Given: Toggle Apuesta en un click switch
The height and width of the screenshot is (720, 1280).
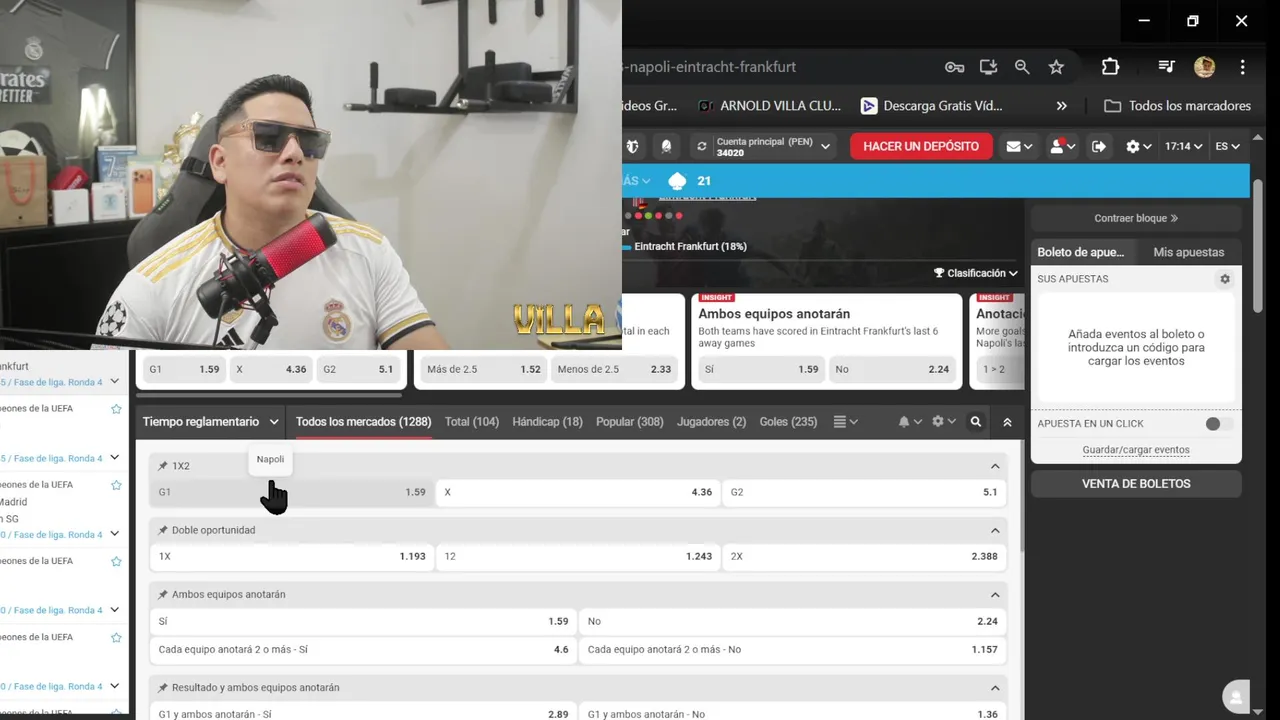Looking at the screenshot, I should coord(1219,424).
